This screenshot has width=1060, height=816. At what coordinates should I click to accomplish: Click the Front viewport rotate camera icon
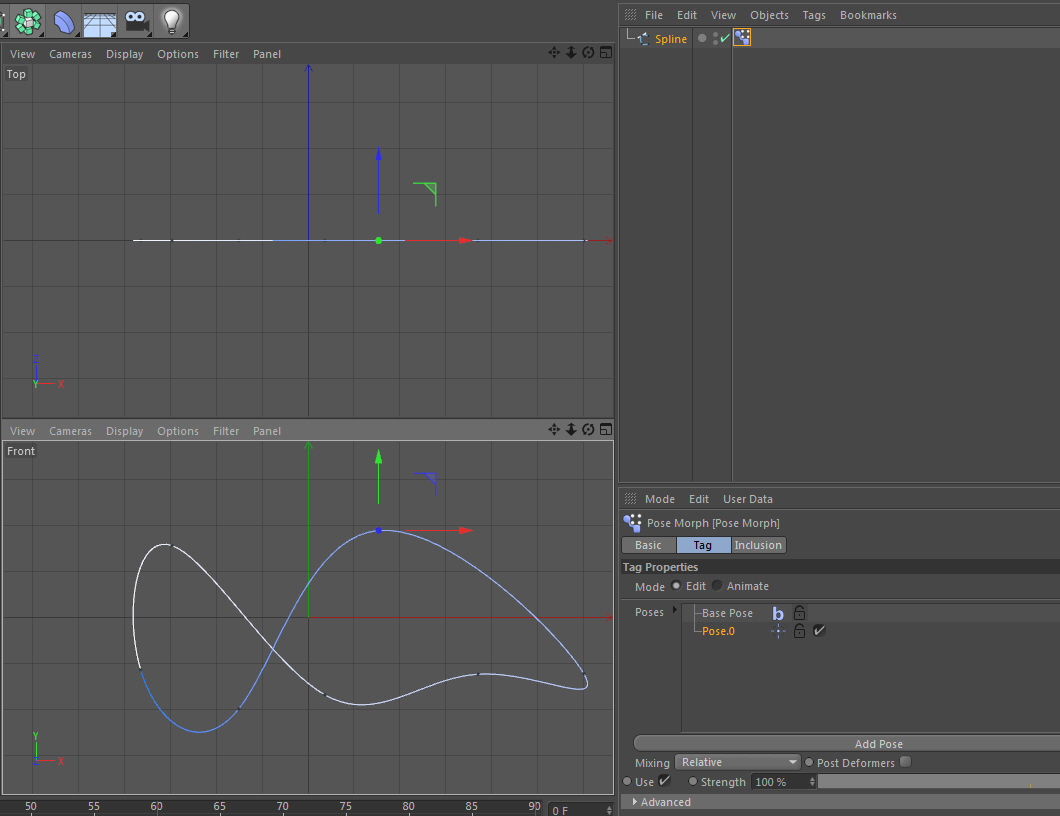588,429
